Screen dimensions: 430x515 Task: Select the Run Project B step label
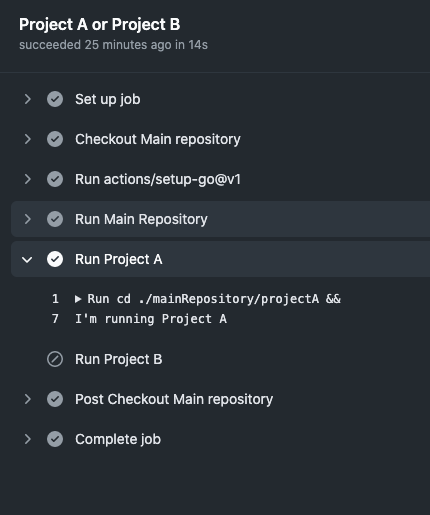[x=119, y=359]
